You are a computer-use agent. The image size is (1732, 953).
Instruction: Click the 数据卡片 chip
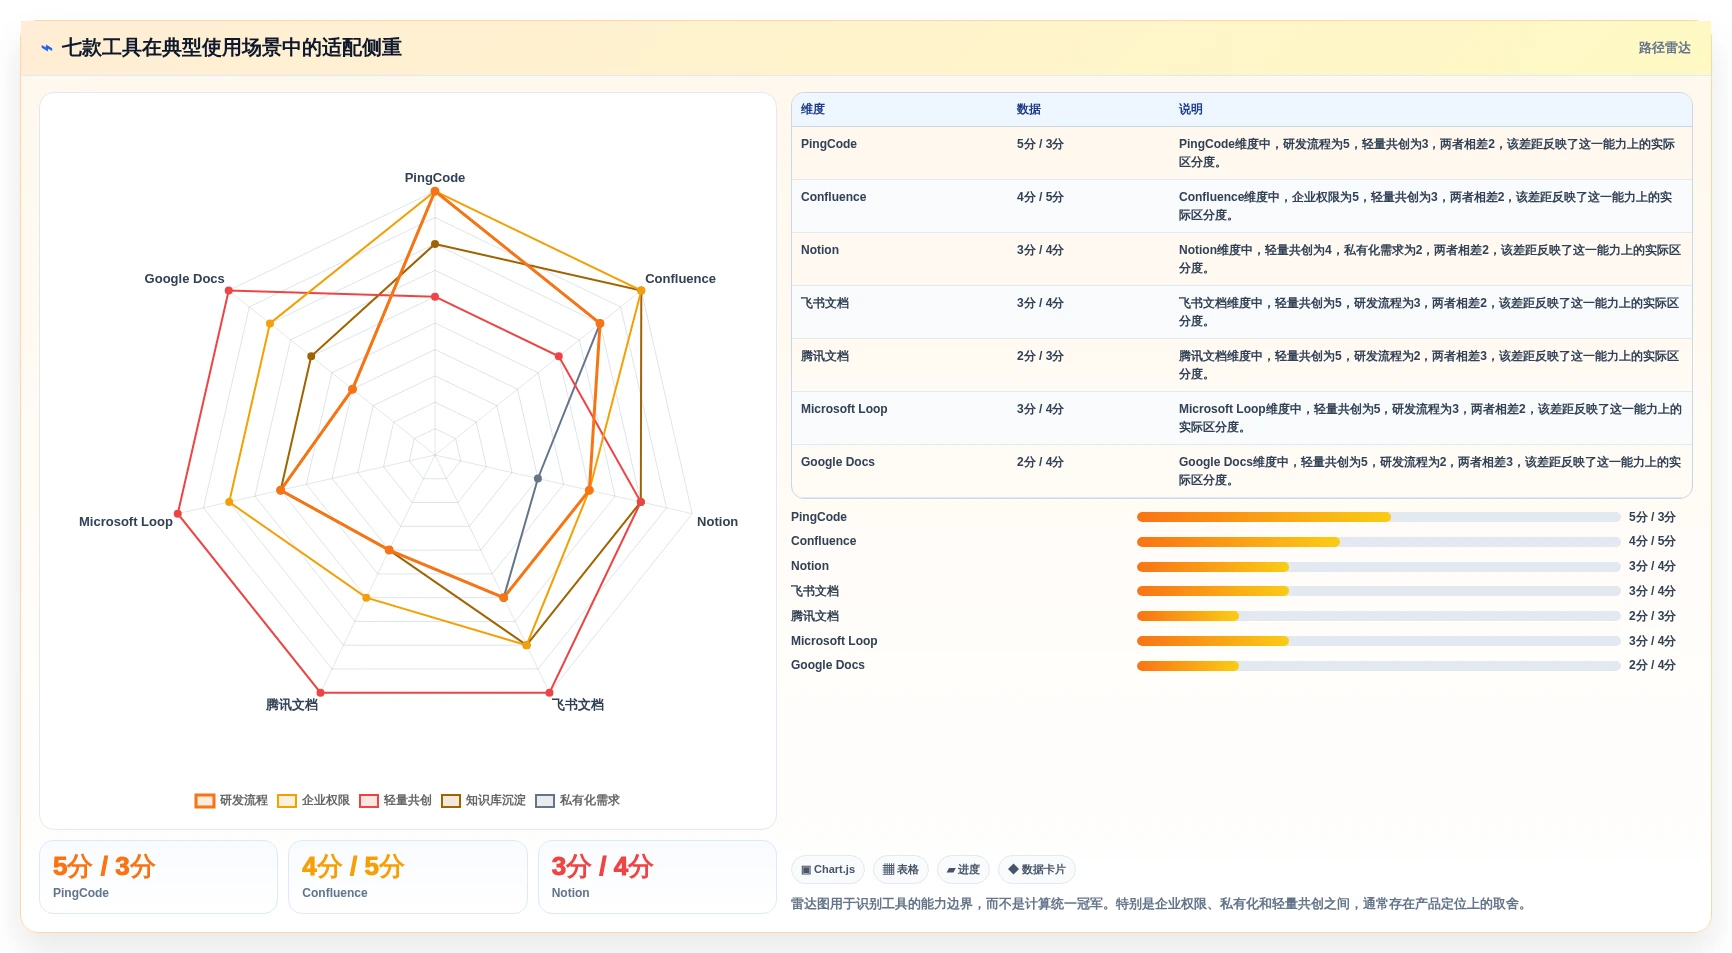pyautogui.click(x=1037, y=870)
